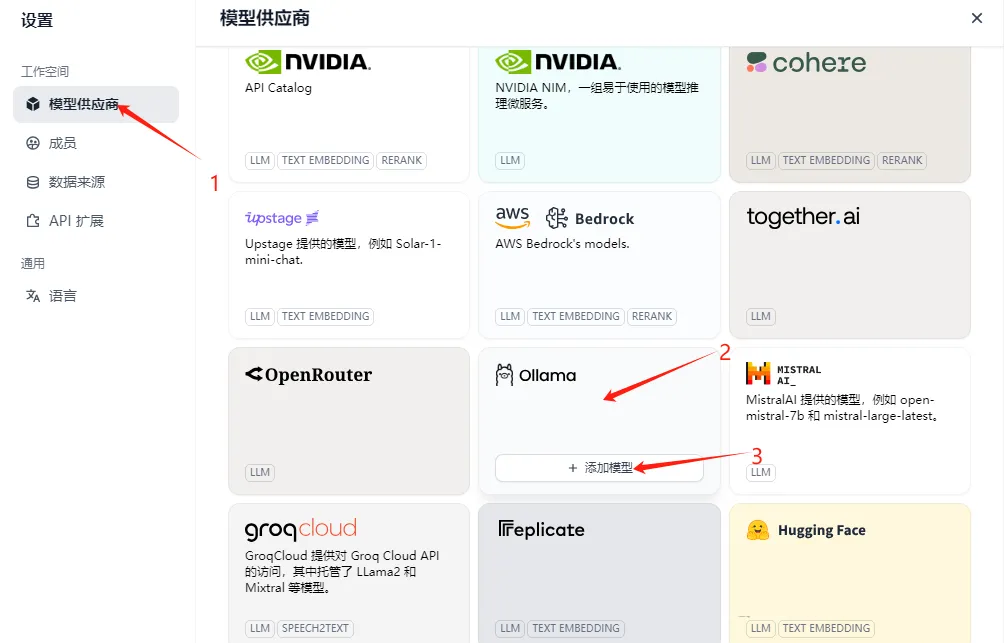Click the Hugging Face title text
The width and height of the screenshot is (1004, 643).
point(822,530)
